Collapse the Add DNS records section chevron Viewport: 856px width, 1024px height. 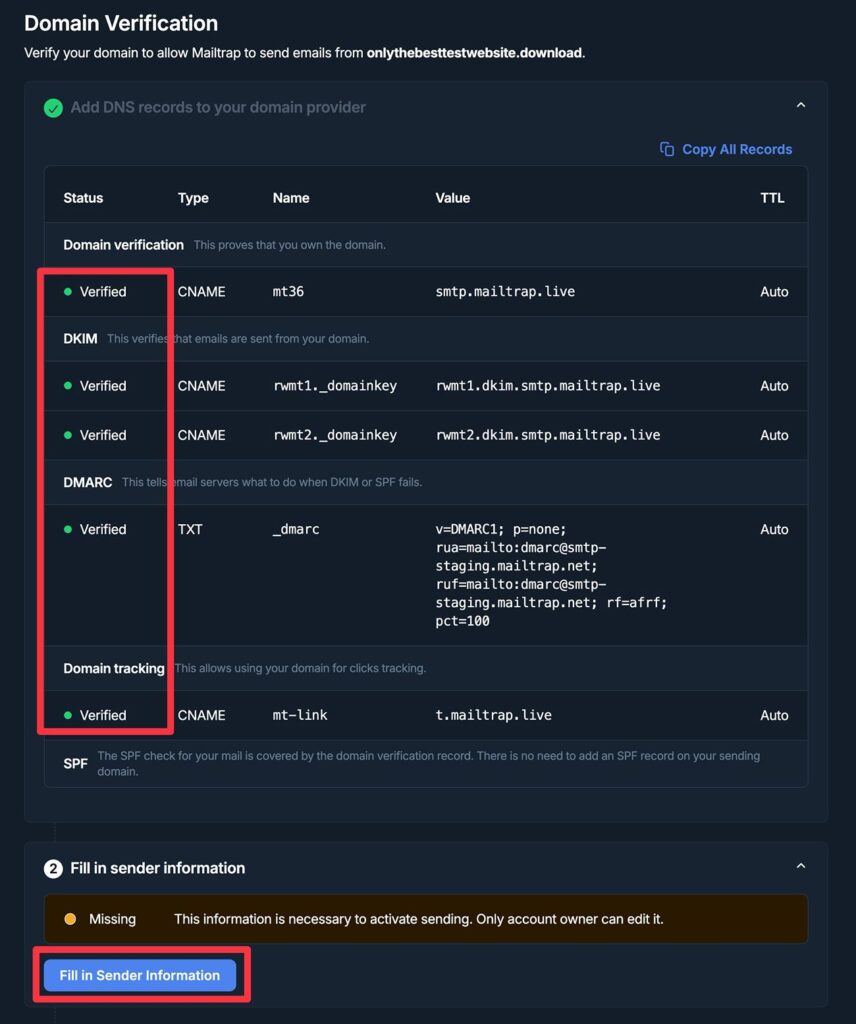pyautogui.click(x=801, y=105)
